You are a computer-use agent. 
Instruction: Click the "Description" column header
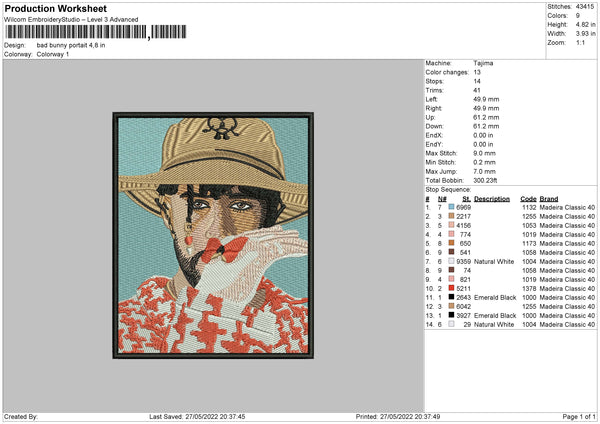click(492, 199)
